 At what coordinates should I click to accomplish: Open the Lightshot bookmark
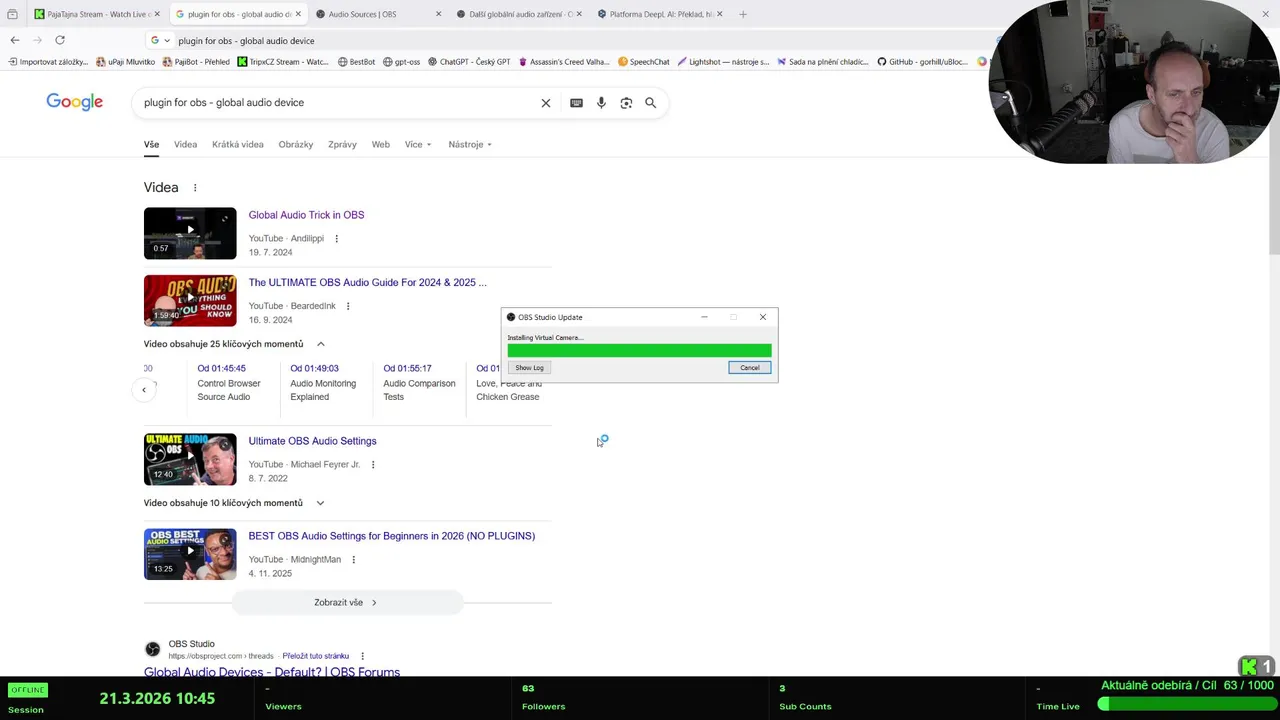(x=723, y=62)
